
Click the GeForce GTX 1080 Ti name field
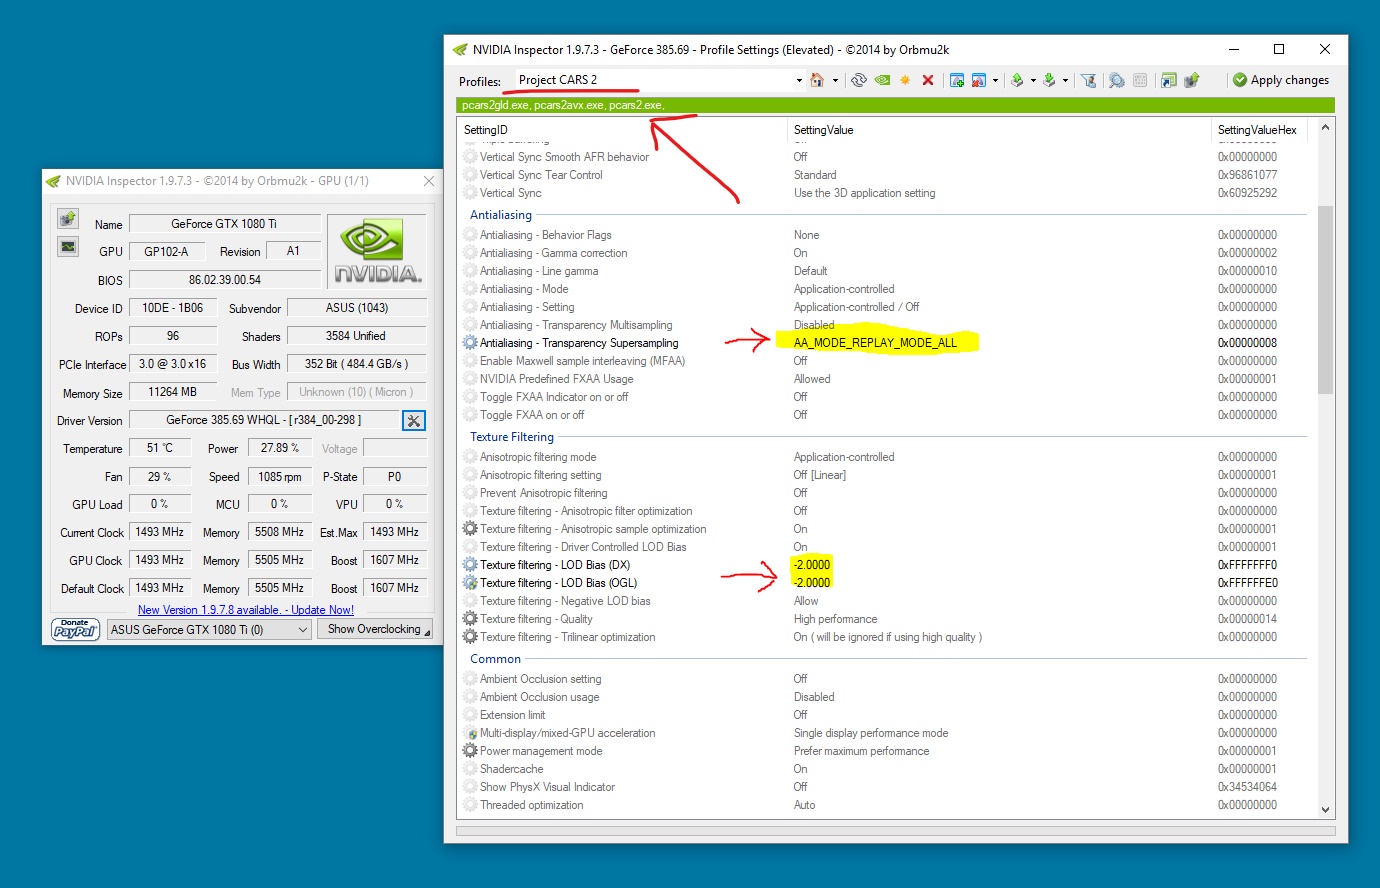coord(225,224)
